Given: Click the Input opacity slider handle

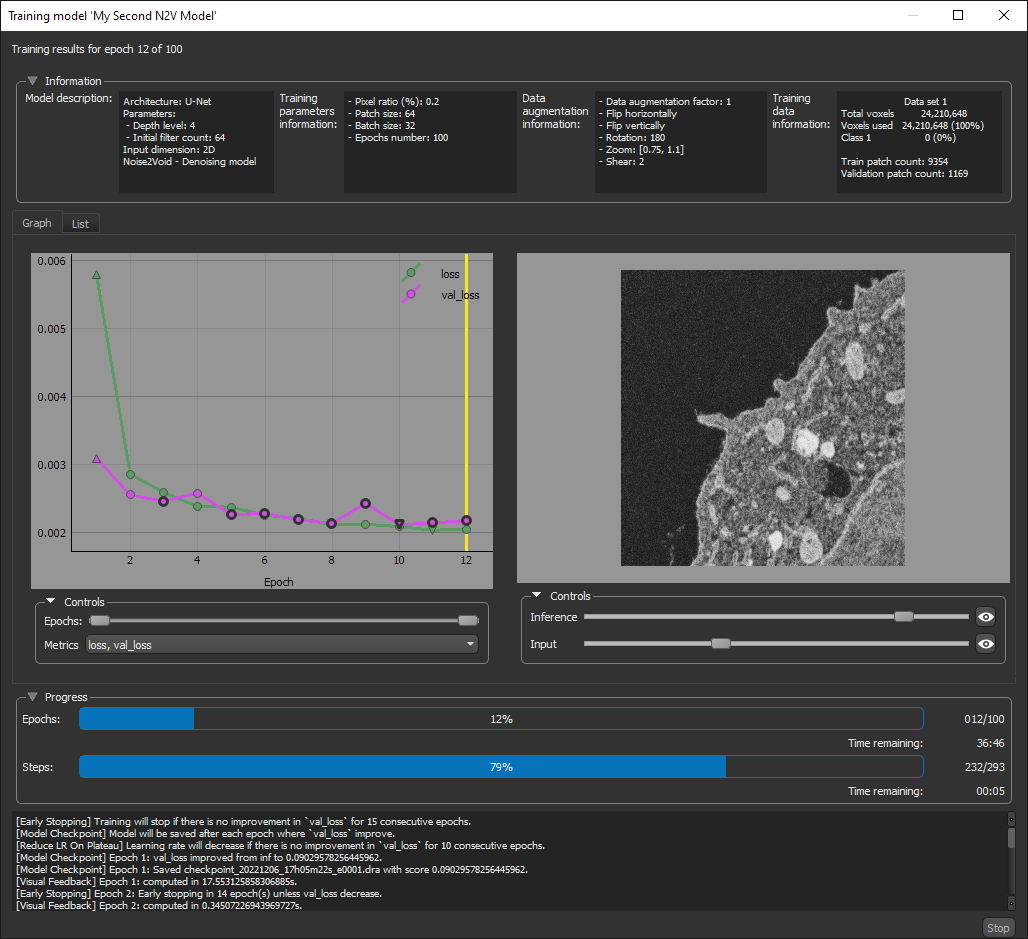Looking at the screenshot, I should (722, 644).
